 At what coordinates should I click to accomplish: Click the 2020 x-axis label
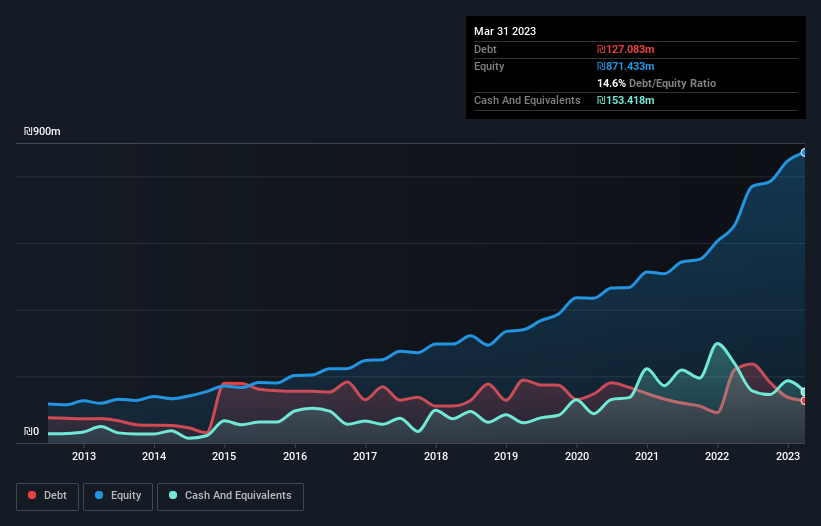click(577, 457)
